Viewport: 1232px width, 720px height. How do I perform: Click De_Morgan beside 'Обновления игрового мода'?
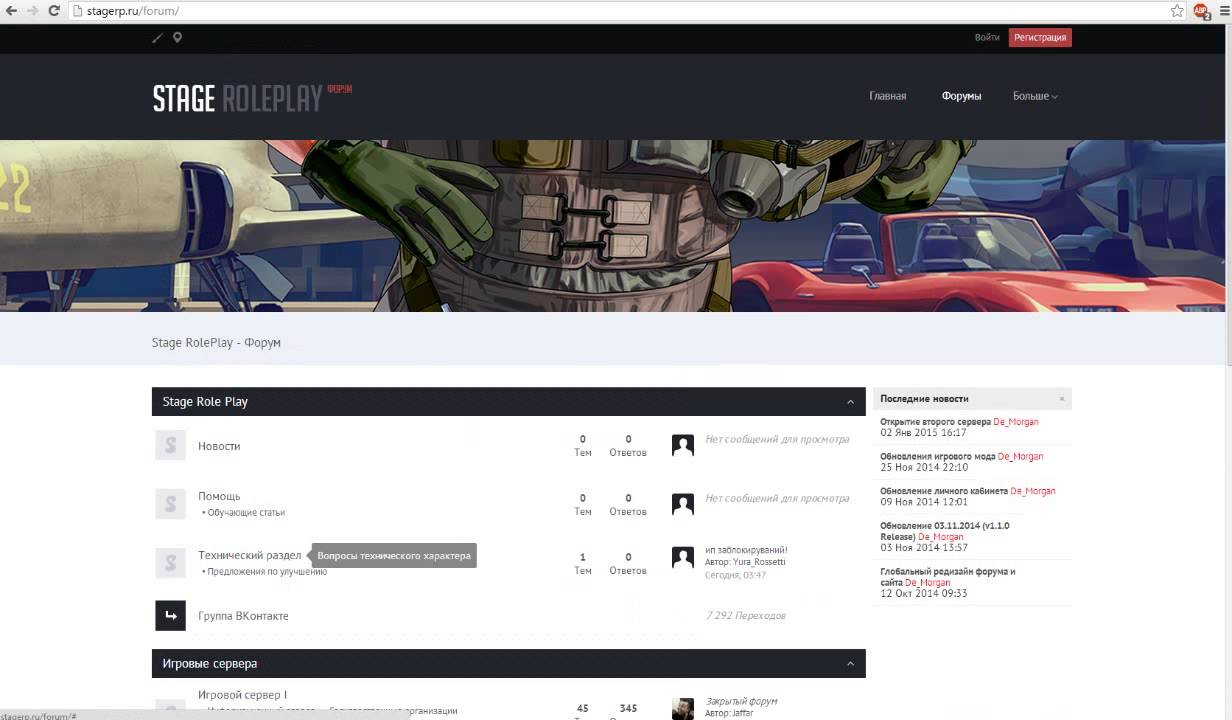click(1020, 456)
